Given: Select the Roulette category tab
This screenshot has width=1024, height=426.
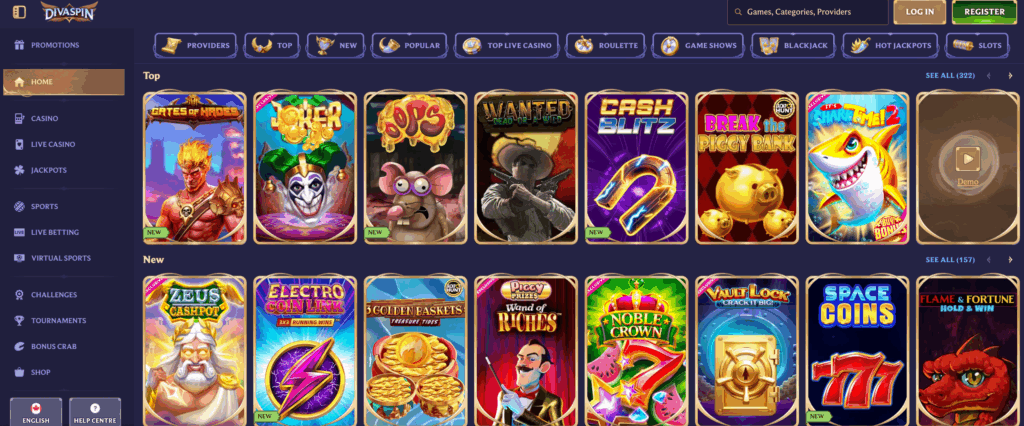Looking at the screenshot, I should (605, 46).
